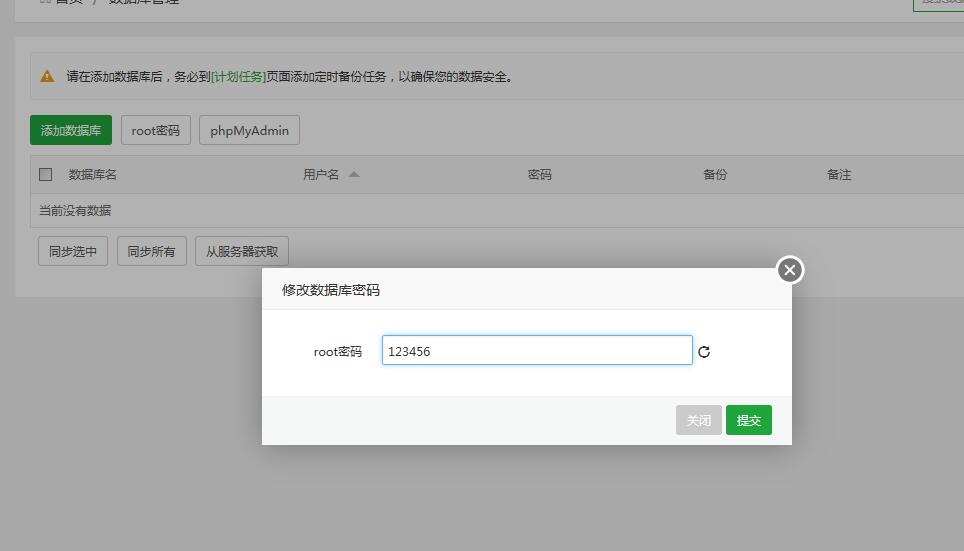Select the 备份 column header

[714, 174]
